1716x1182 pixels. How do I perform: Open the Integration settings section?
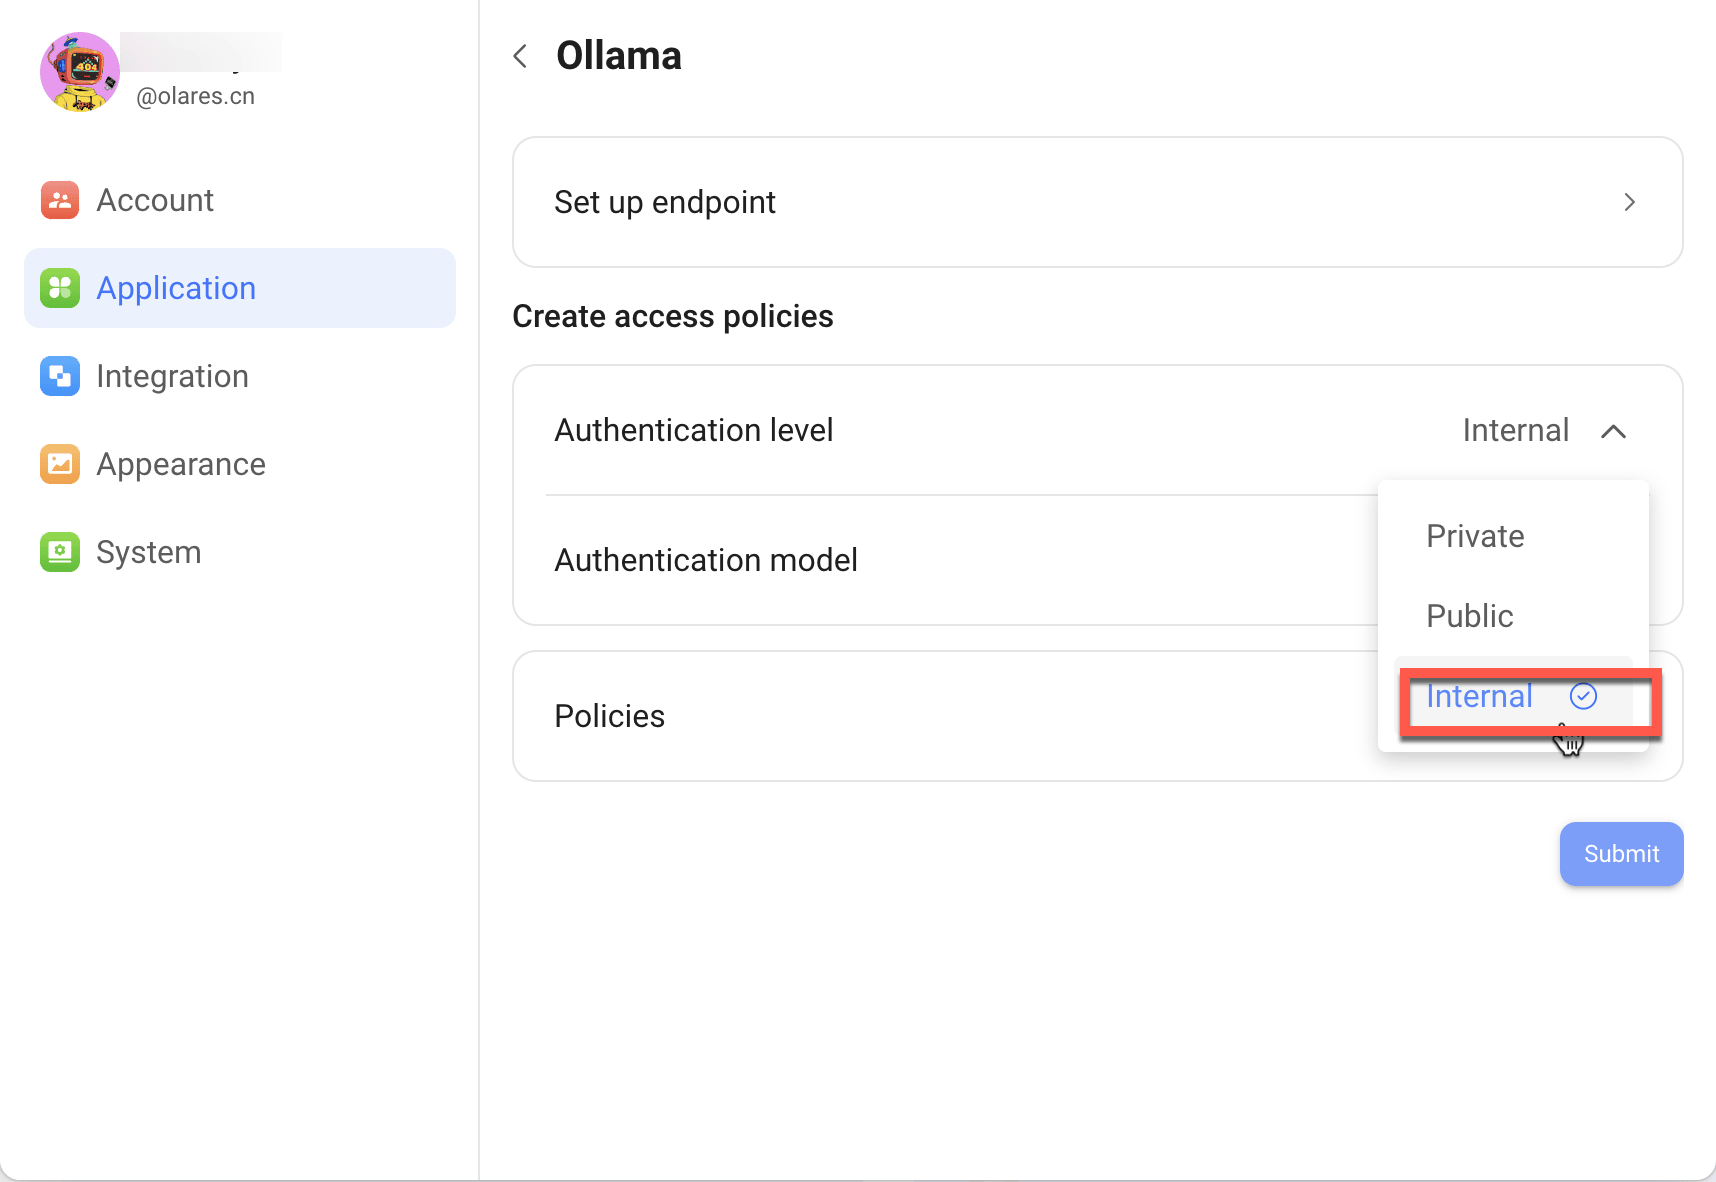tap(172, 376)
